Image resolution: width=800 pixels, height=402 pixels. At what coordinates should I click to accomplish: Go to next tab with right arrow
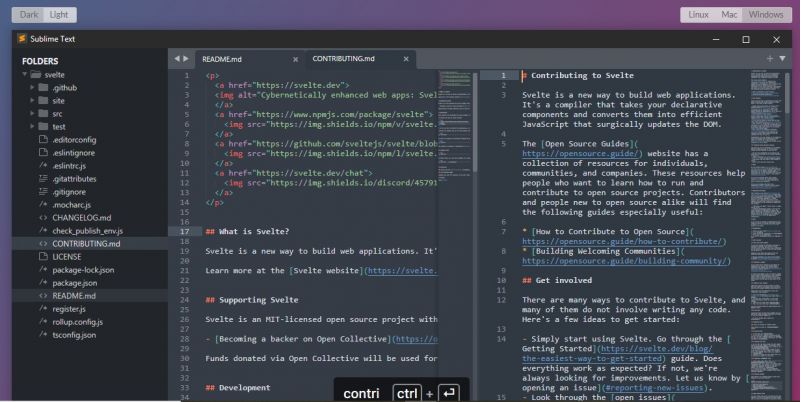[186, 59]
